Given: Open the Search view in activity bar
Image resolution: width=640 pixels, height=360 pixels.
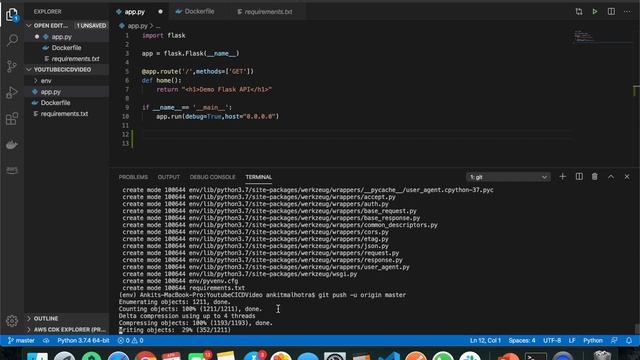Looking at the screenshot, I should click(12, 40).
